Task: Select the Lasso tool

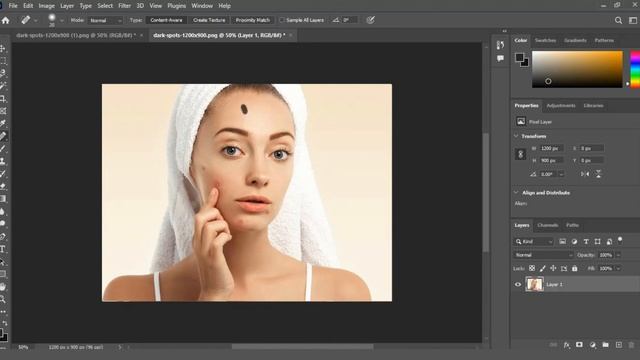Action: click(x=3, y=73)
